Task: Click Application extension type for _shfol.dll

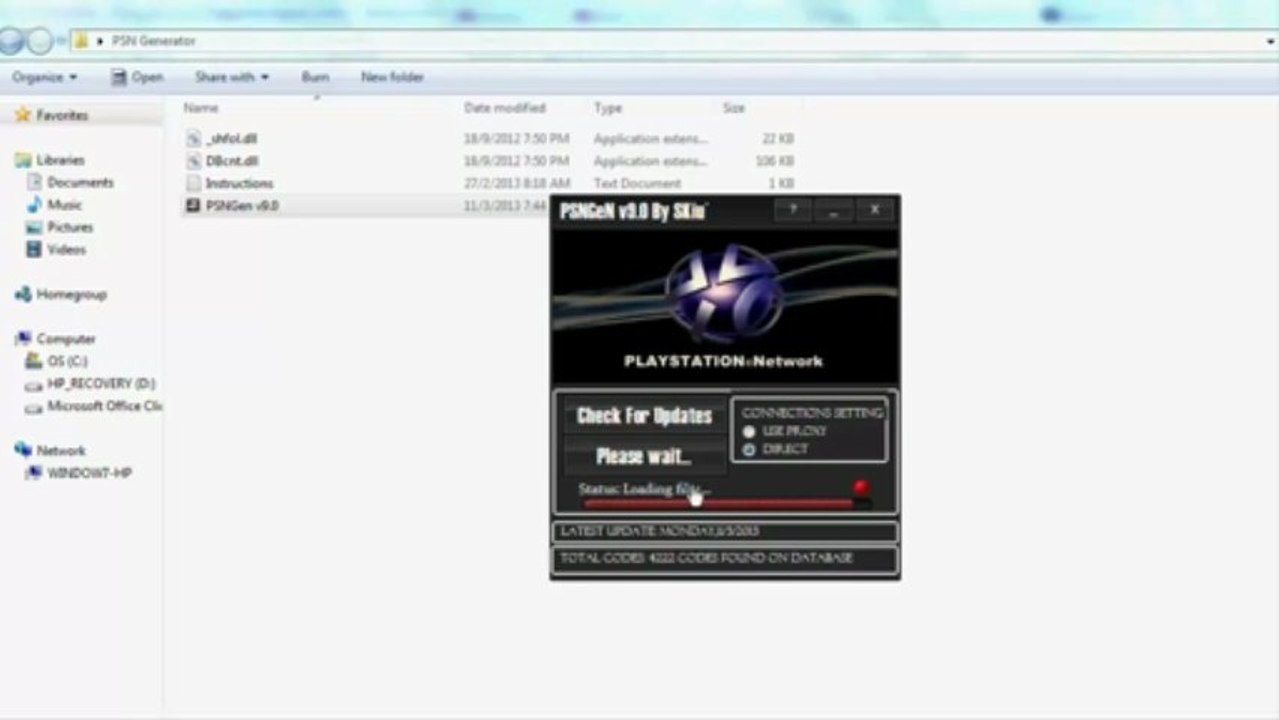Action: click(x=650, y=138)
